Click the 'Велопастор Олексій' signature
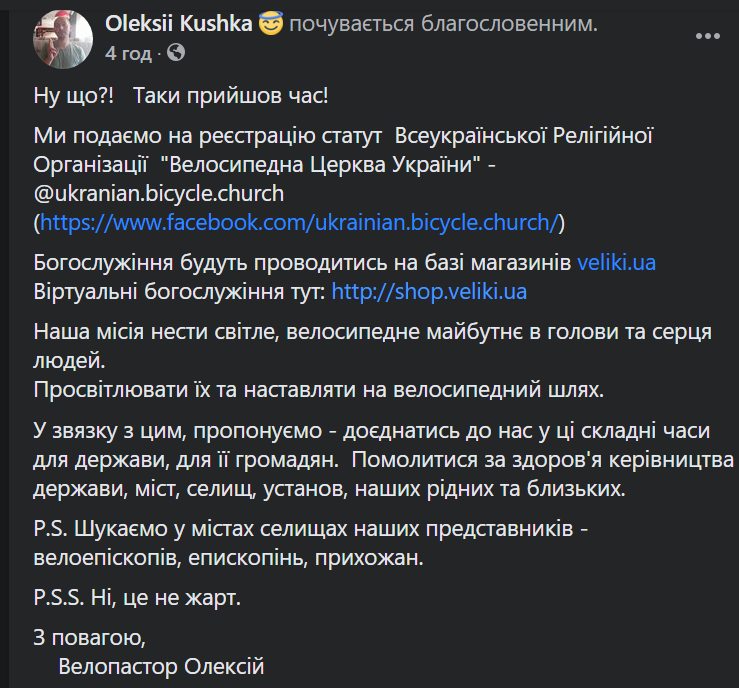Screen dimensions: 739x688 click(x=161, y=666)
